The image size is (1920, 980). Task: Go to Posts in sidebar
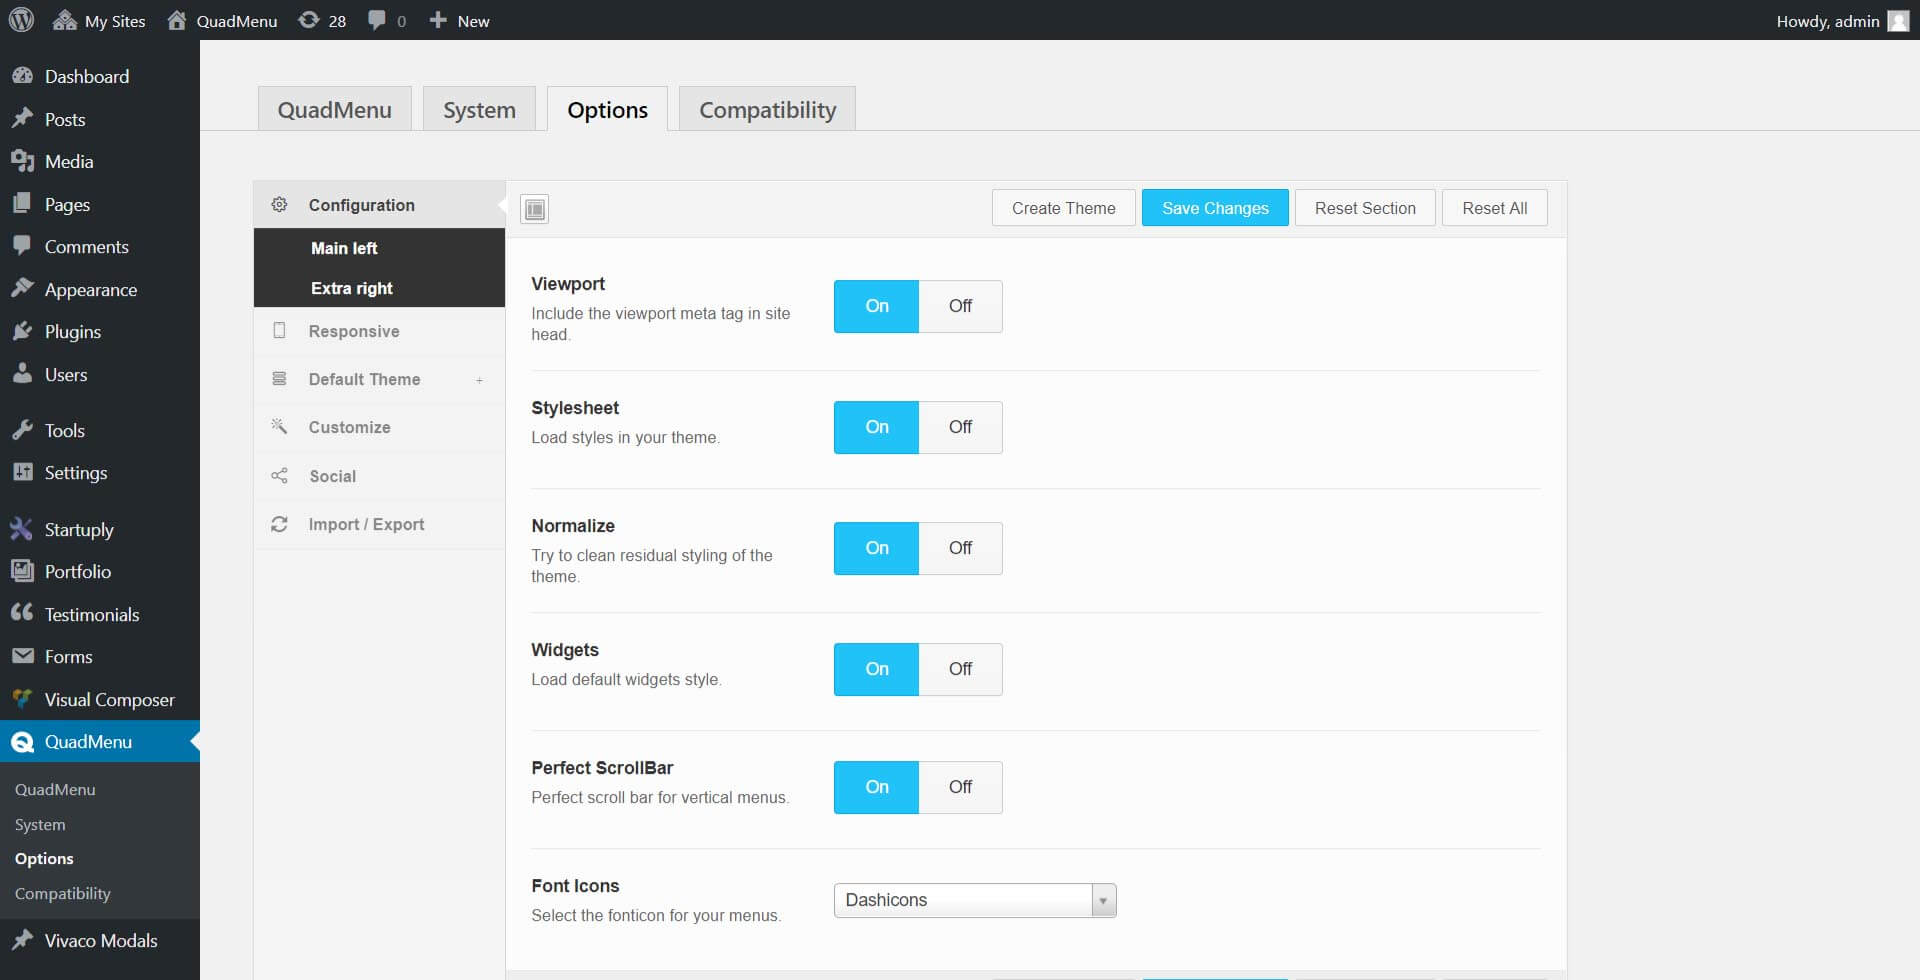click(x=100, y=119)
